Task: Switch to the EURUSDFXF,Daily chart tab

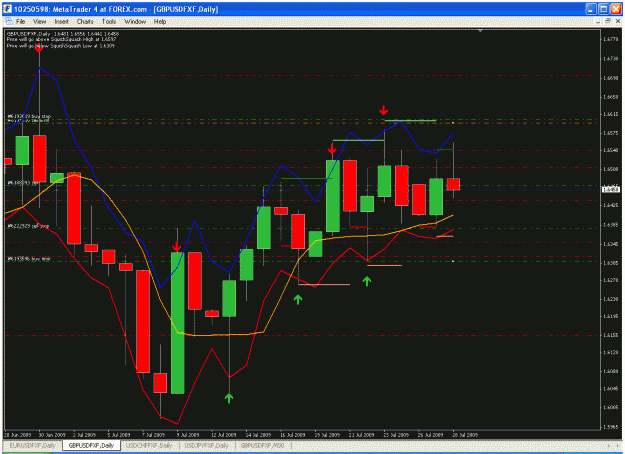Action: pyautogui.click(x=33, y=445)
